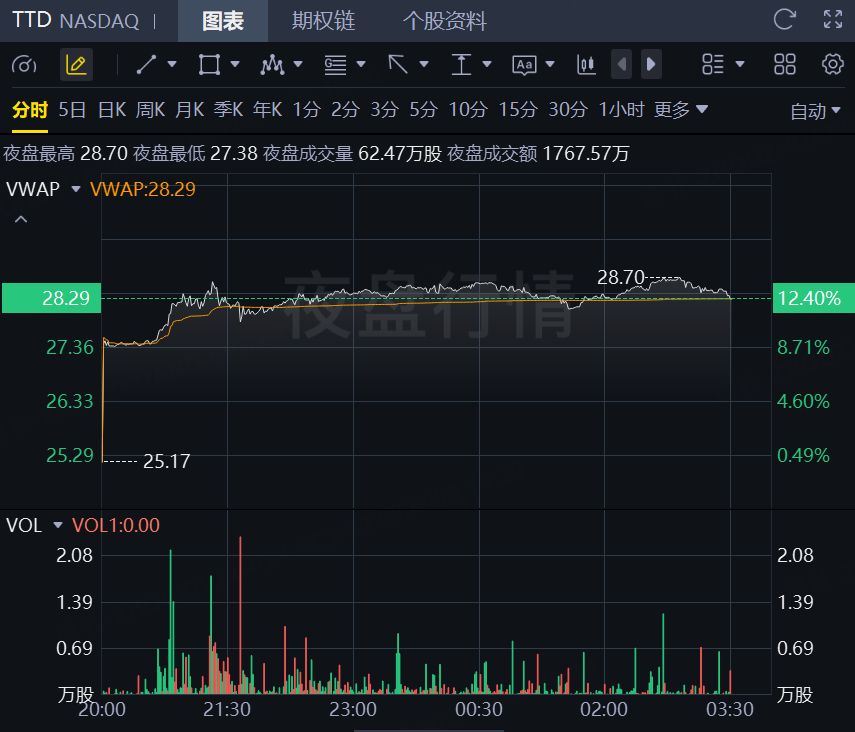Open the quote dashboard gauge icon
Screen dimensions: 855x732
pos(24,65)
